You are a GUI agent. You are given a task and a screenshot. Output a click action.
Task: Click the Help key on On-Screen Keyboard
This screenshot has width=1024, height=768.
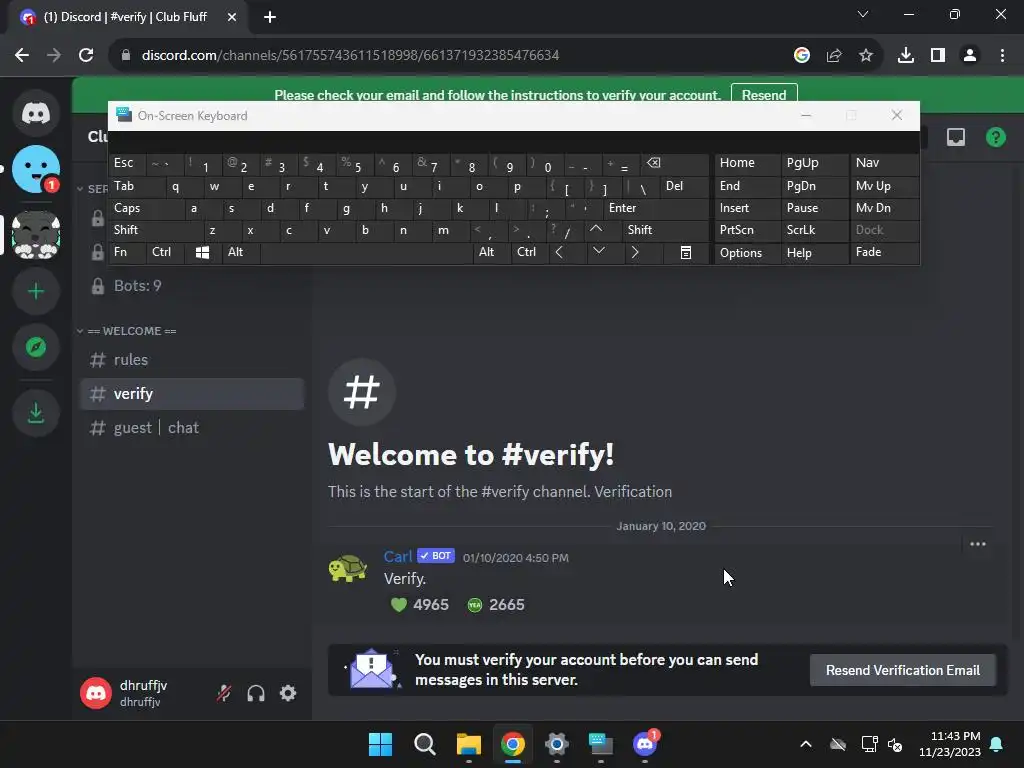pos(814,253)
